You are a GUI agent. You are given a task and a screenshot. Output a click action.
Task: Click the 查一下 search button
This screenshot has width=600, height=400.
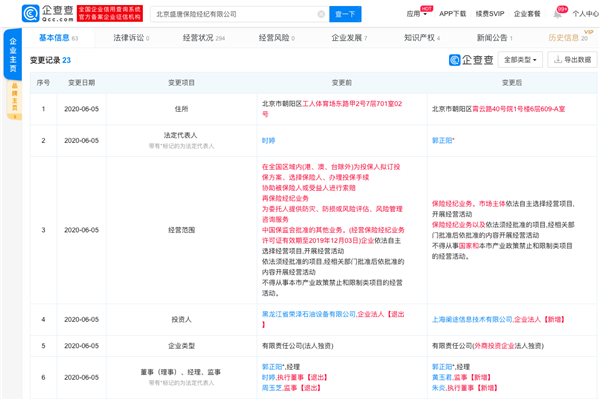pos(345,14)
